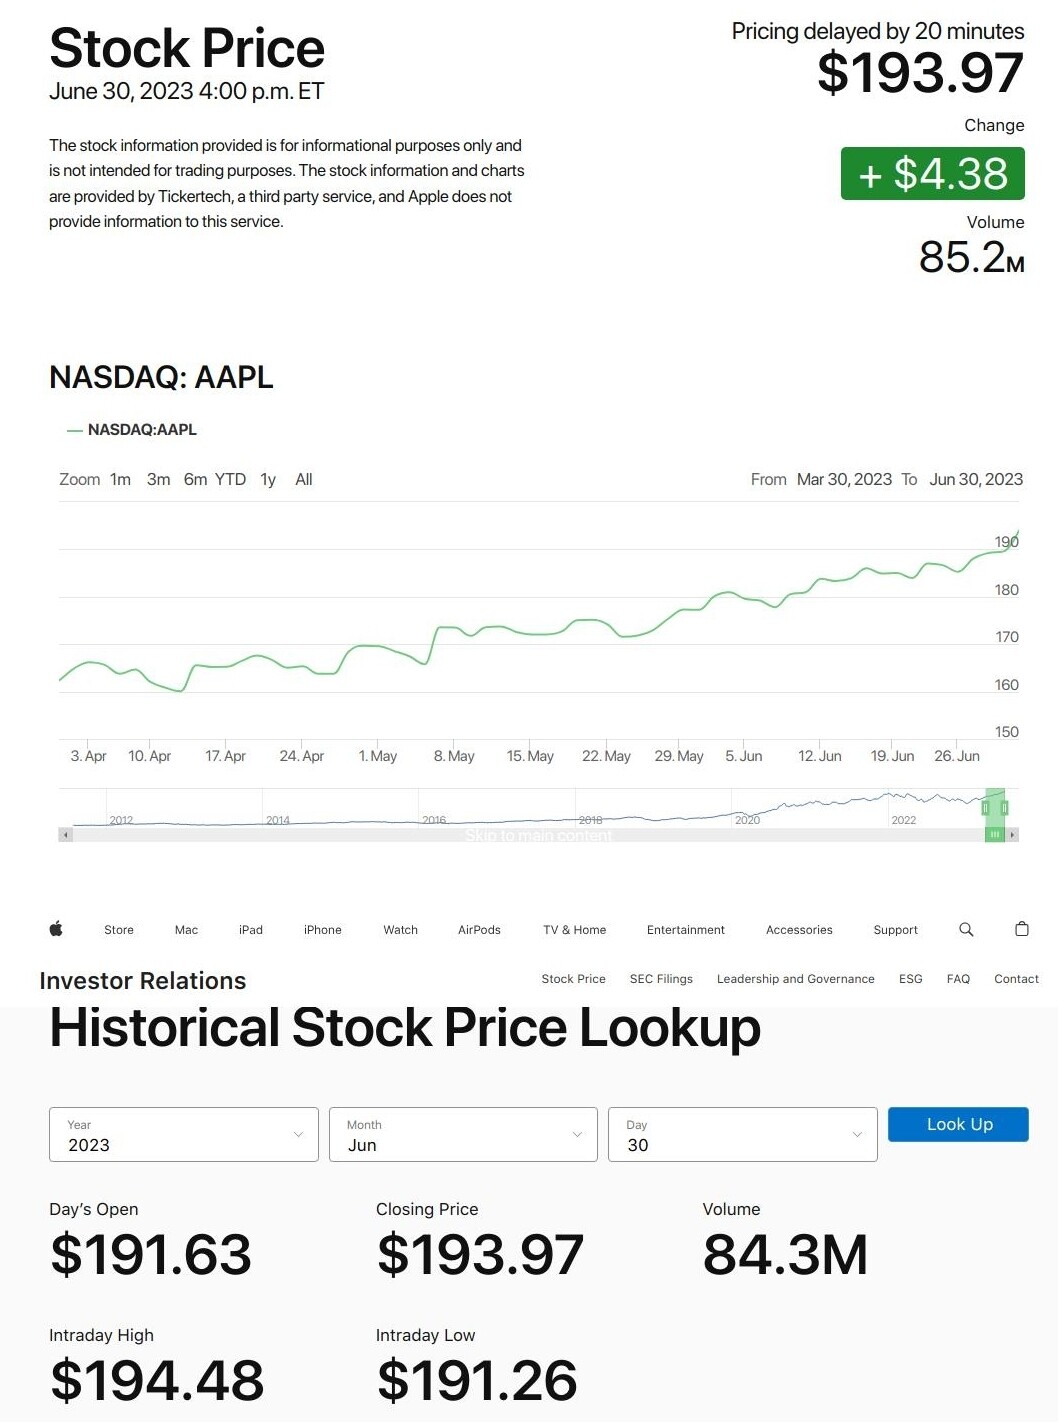Click navigator right scroll arrow
1058x1422 pixels.
point(1012,834)
